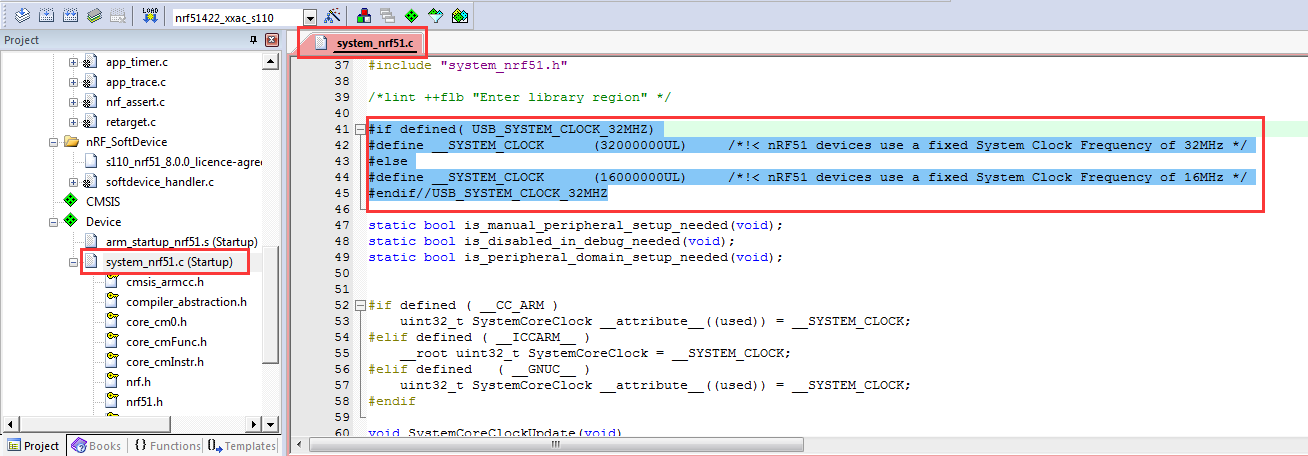Select the nRF_SoftDevice folder
Viewport: 1308px width, 456px height.
pyautogui.click(x=127, y=142)
